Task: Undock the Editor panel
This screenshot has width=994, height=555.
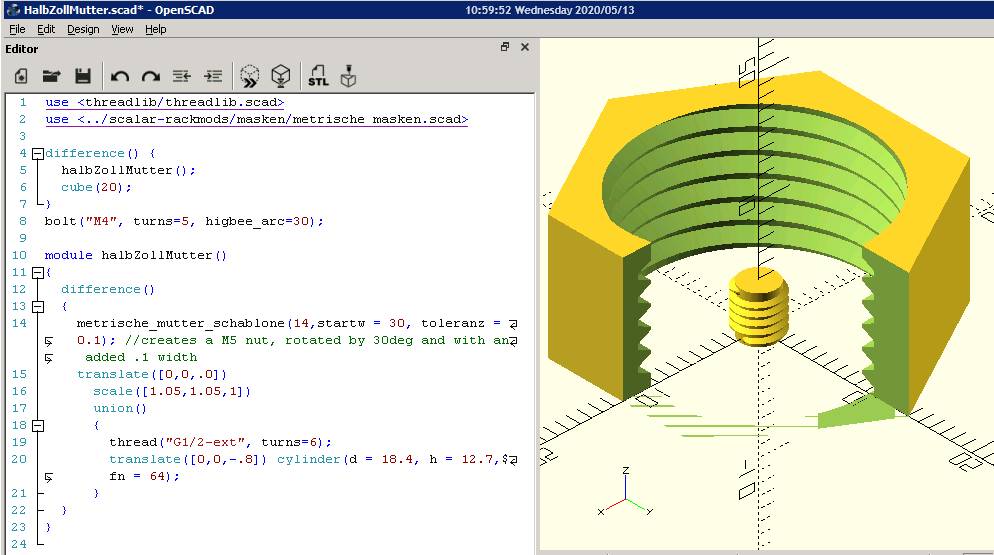Action: coord(505,47)
